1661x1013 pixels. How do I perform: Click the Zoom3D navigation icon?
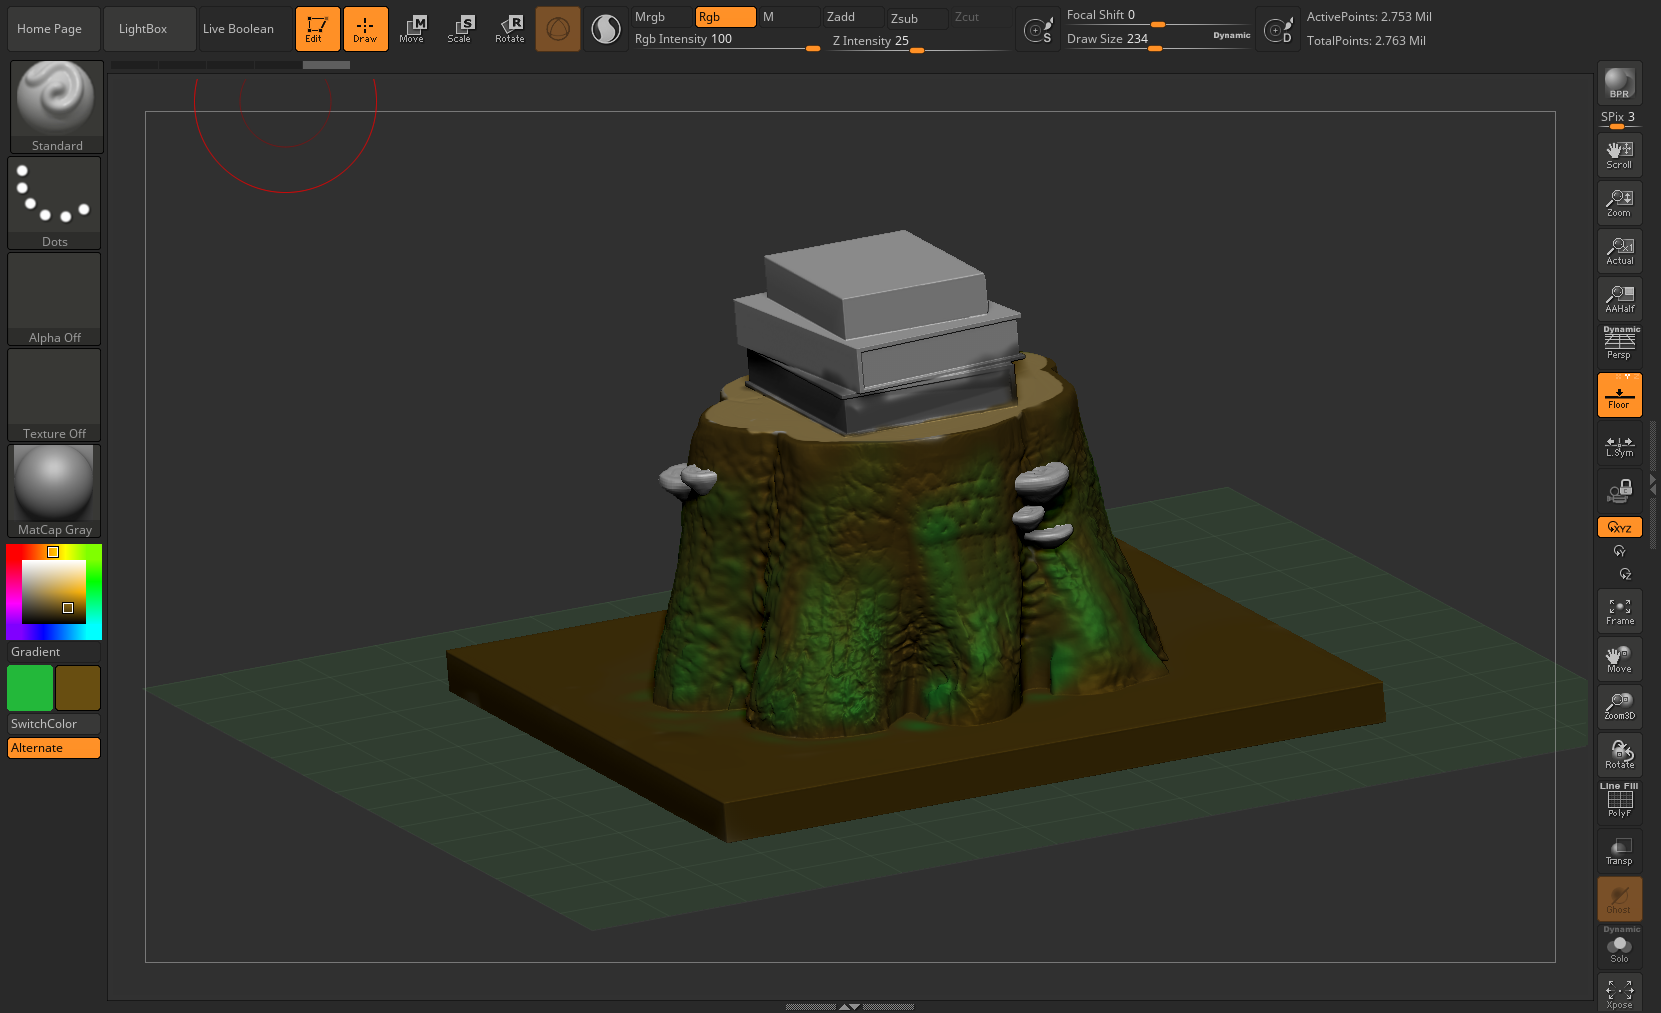coord(1619,707)
